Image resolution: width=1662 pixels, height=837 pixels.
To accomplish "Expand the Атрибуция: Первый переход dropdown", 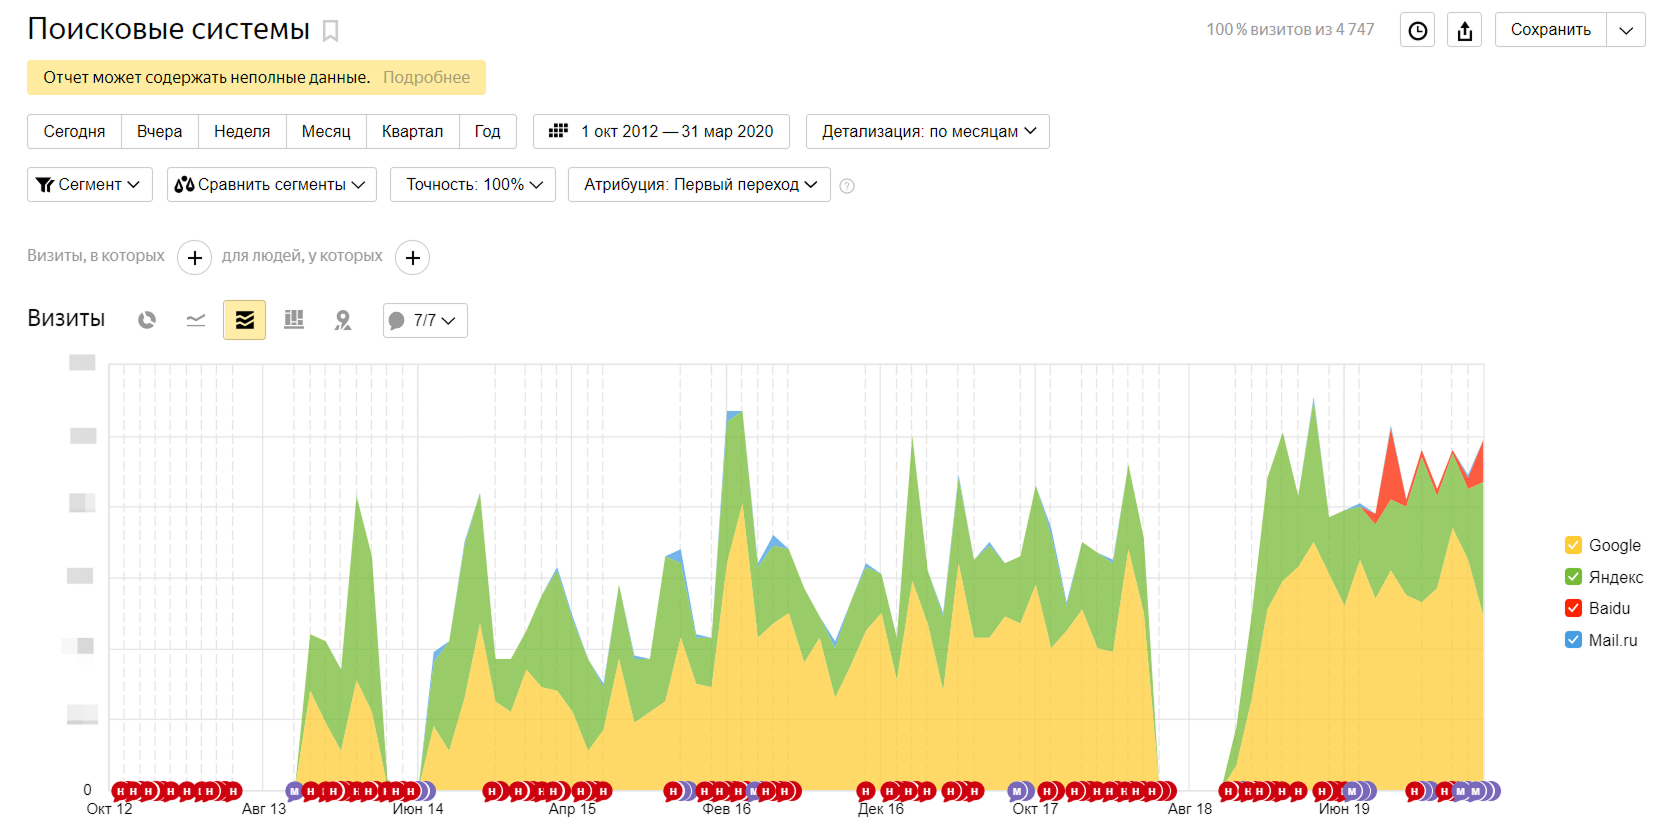I will [x=699, y=184].
